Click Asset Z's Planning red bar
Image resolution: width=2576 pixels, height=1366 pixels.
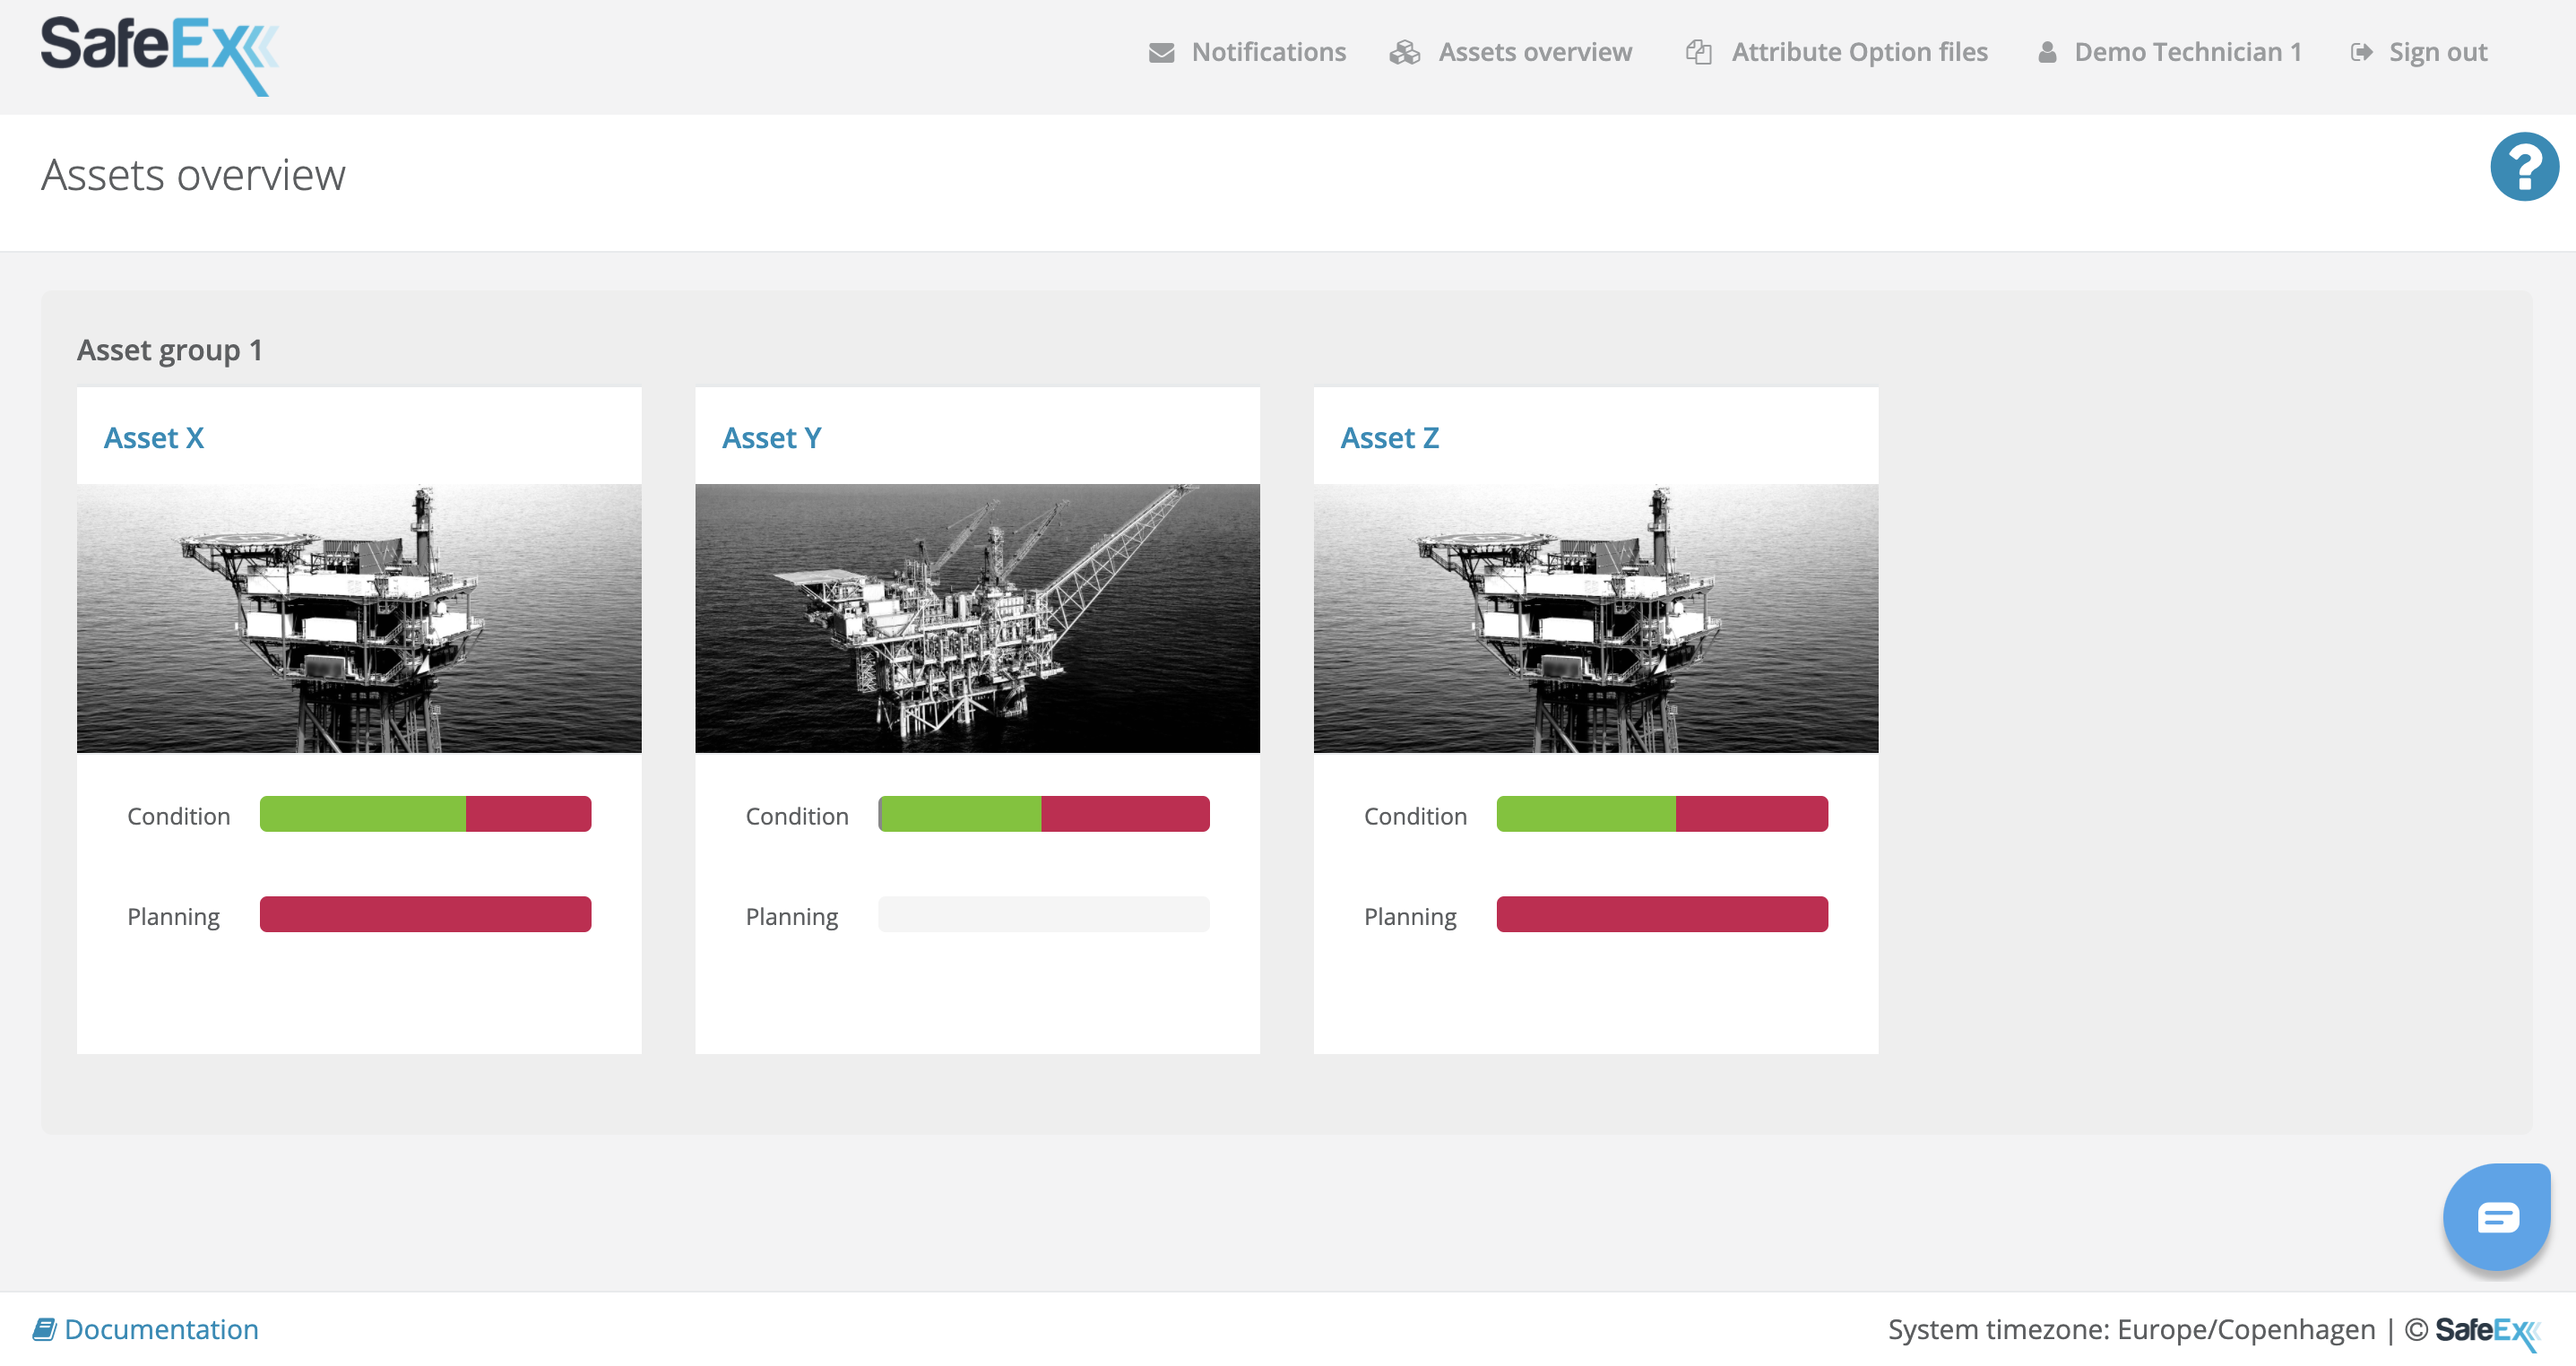tap(1662, 913)
